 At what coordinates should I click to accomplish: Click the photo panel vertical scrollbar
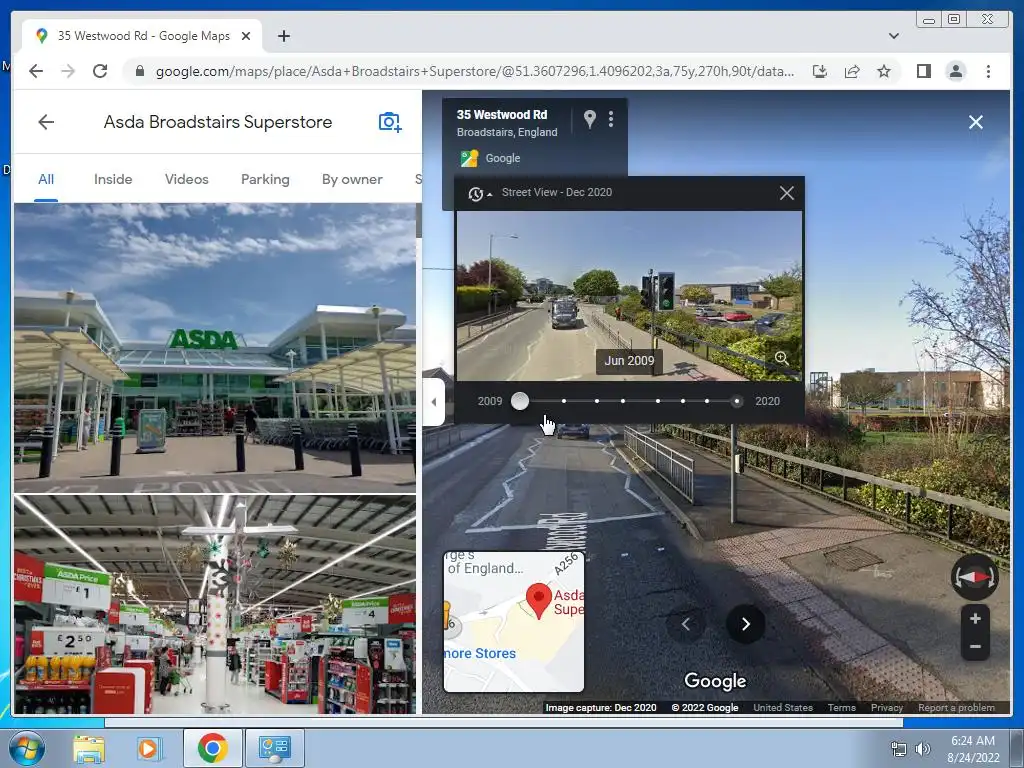419,221
